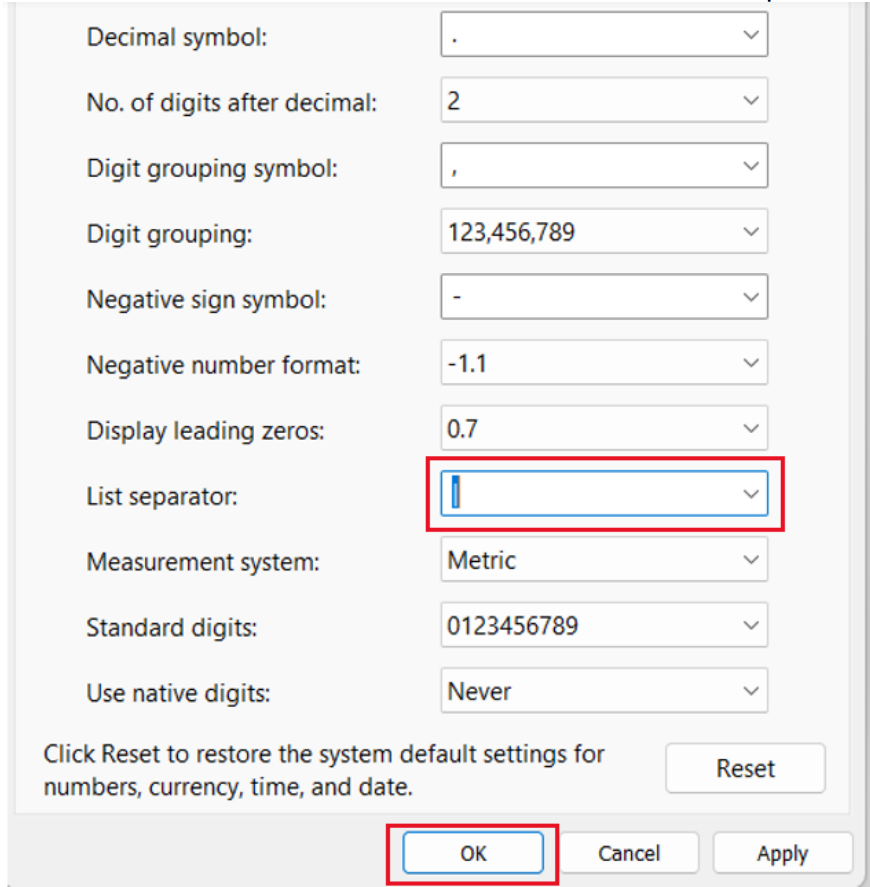Image resolution: width=870 pixels, height=887 pixels.
Task: Open the List separator dropdown arrow
Action: 750,494
